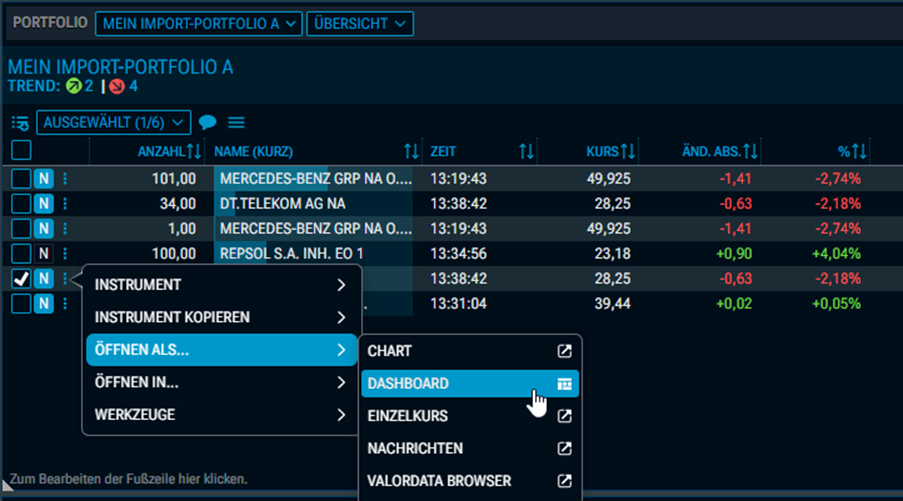Click the +0,05% change value
This screenshot has width=903, height=501.
coord(836,303)
